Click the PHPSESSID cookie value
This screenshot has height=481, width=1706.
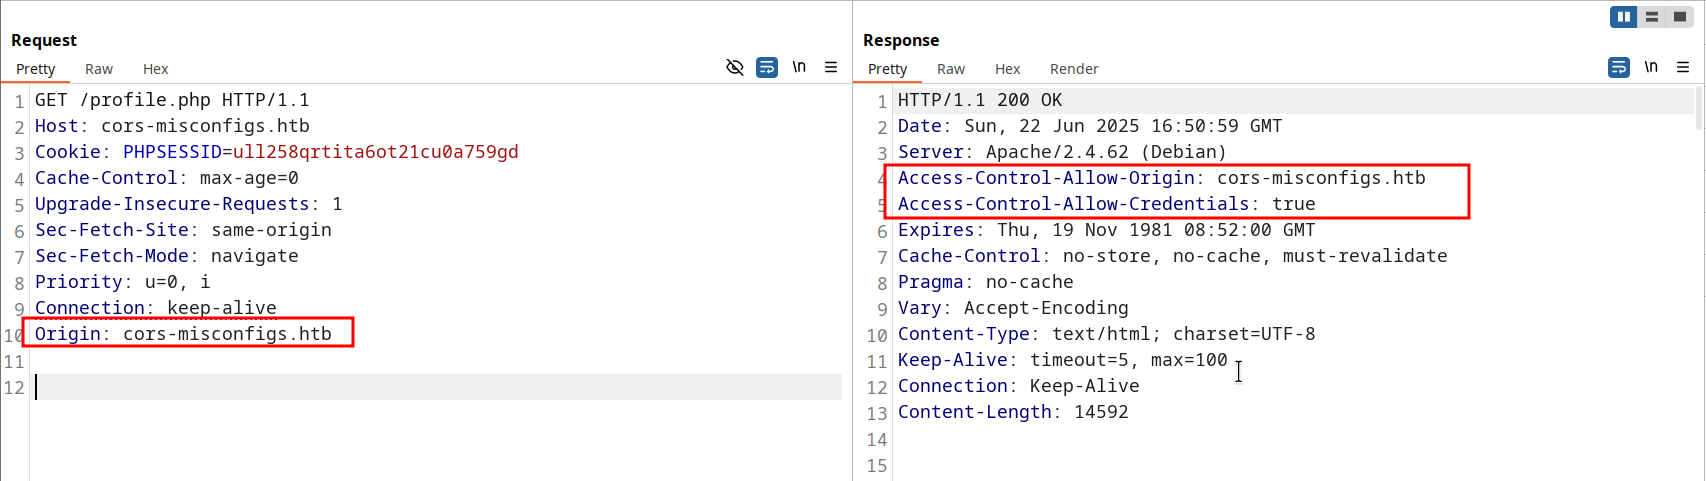(x=376, y=152)
